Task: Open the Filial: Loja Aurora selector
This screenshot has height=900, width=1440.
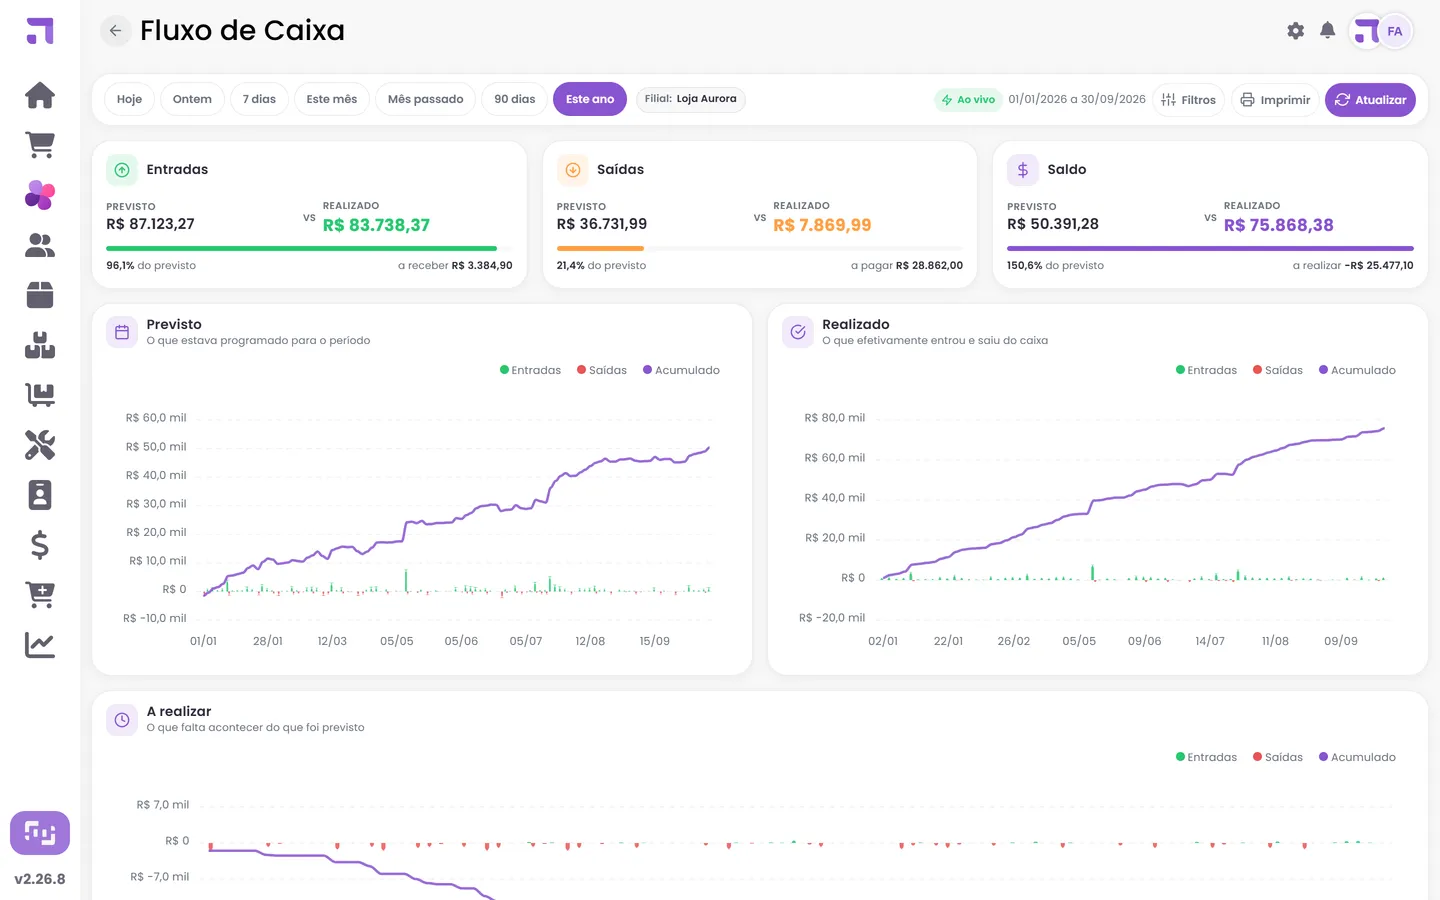Action: coord(691,99)
